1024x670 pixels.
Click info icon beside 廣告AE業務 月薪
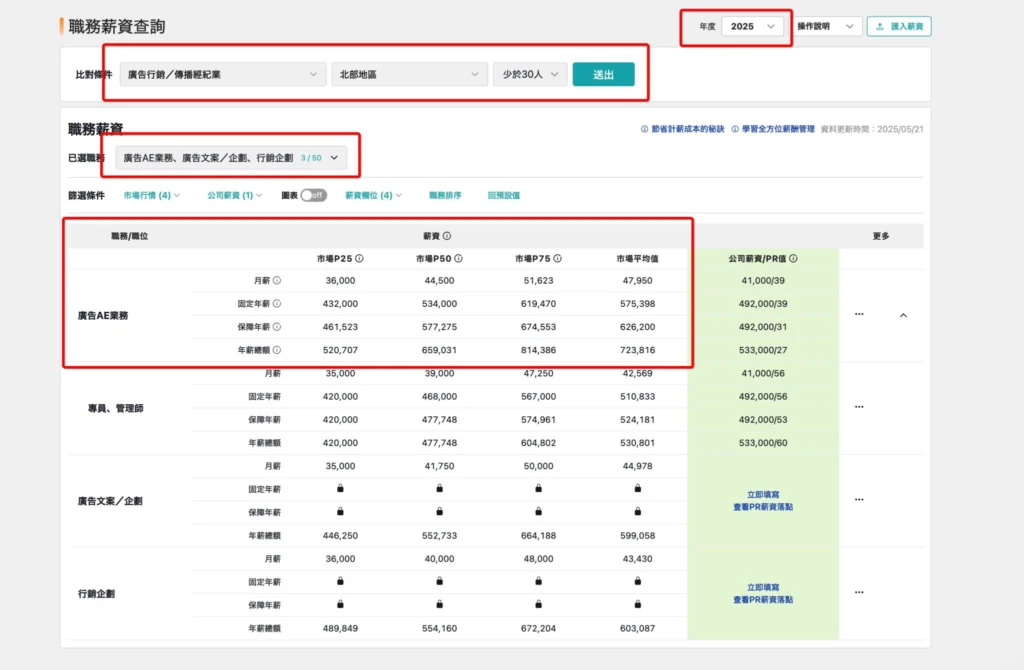pos(277,280)
